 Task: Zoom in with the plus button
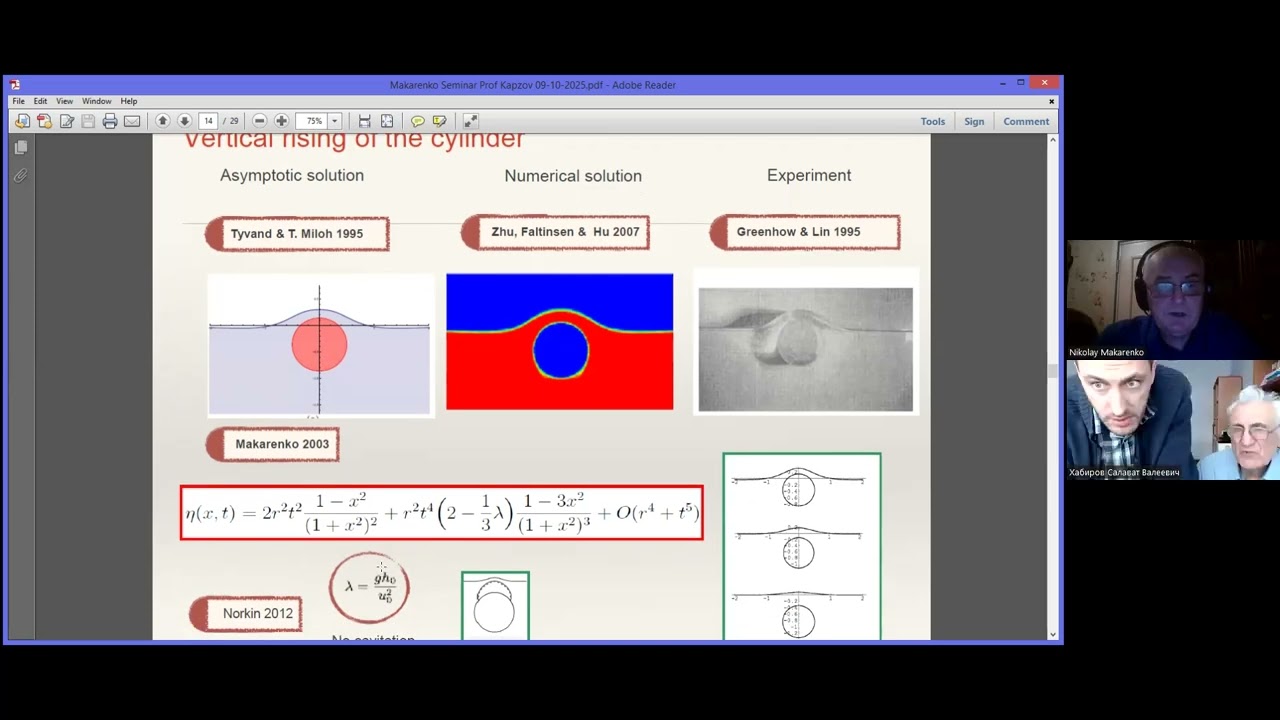coord(282,121)
